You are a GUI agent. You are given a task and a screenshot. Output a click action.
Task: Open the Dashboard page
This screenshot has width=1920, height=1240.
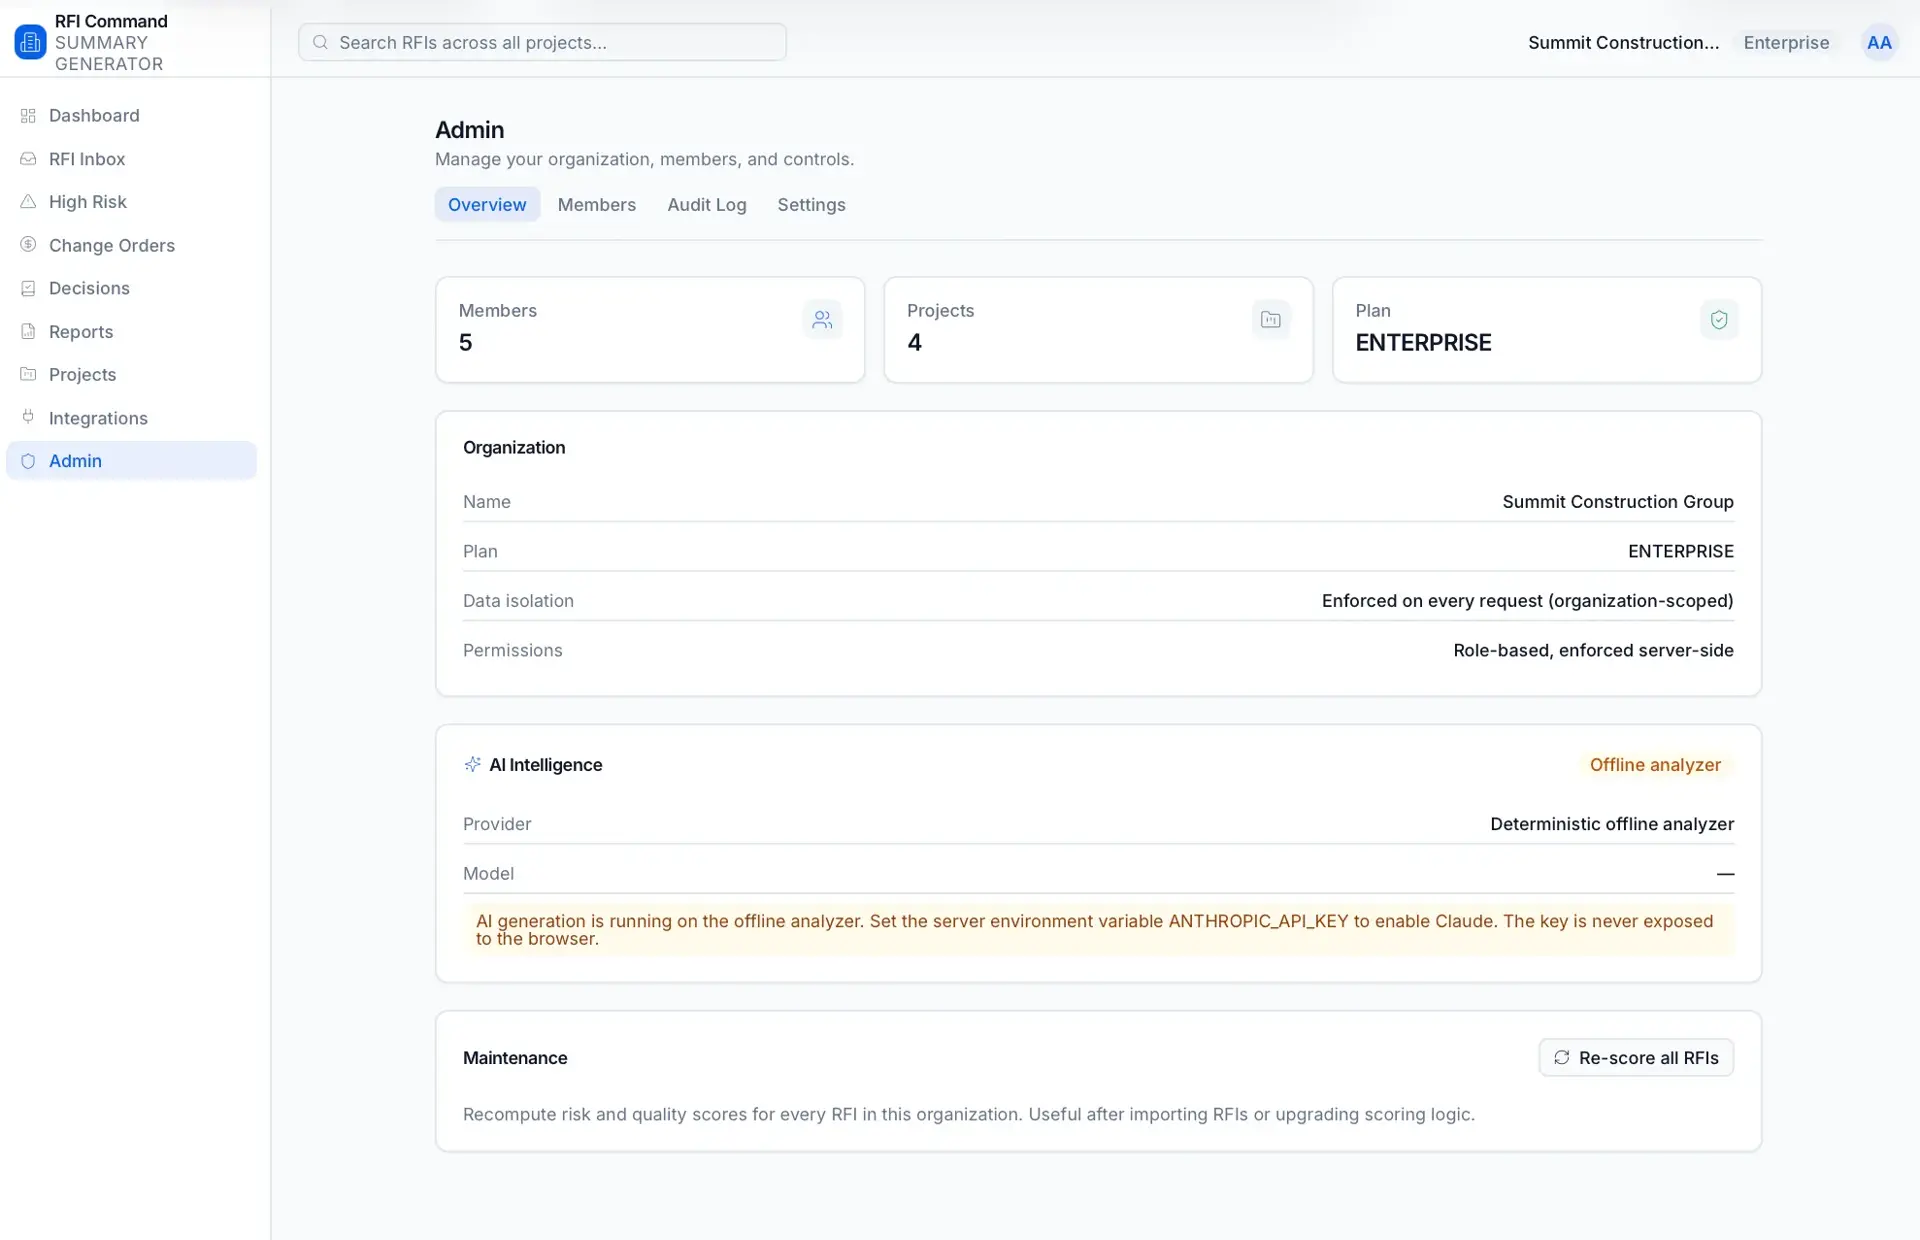click(x=131, y=116)
